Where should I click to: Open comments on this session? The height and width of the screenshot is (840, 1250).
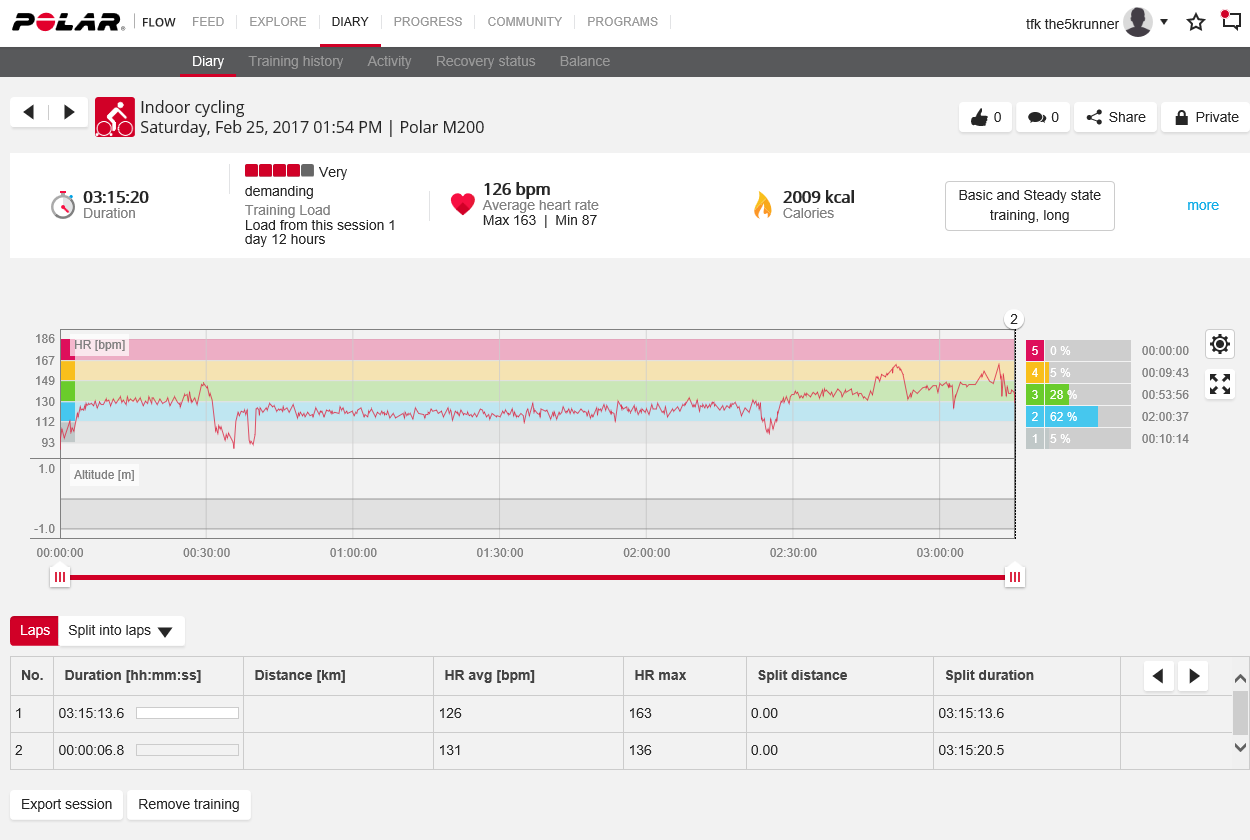click(1043, 117)
